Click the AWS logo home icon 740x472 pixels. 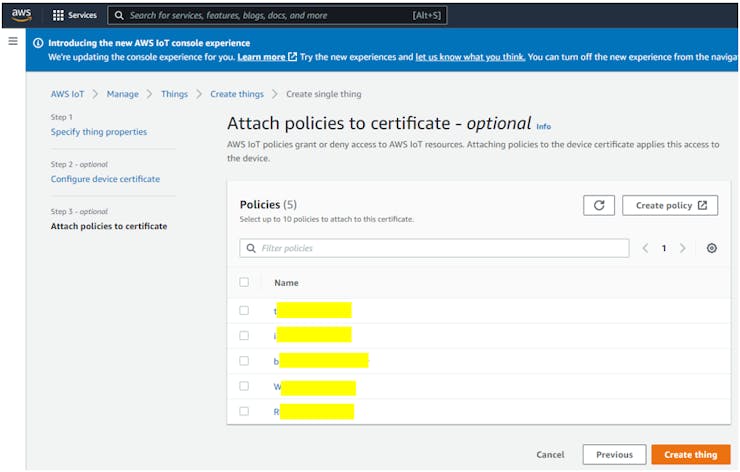(x=21, y=15)
